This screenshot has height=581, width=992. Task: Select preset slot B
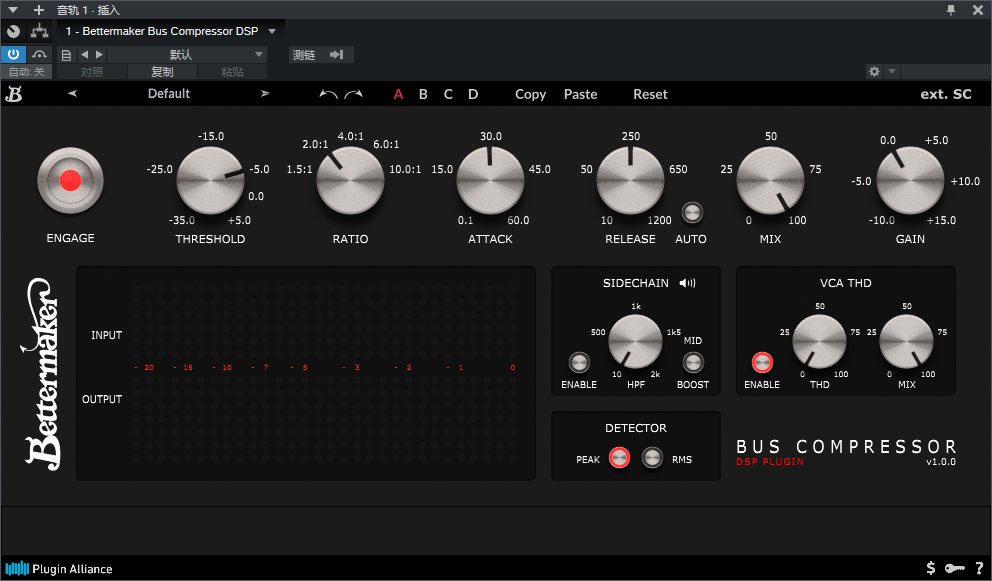pyautogui.click(x=423, y=94)
